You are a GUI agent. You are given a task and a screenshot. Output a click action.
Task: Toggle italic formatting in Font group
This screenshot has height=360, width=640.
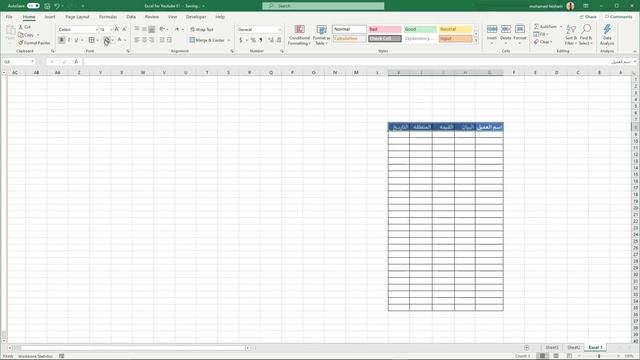click(x=69, y=40)
